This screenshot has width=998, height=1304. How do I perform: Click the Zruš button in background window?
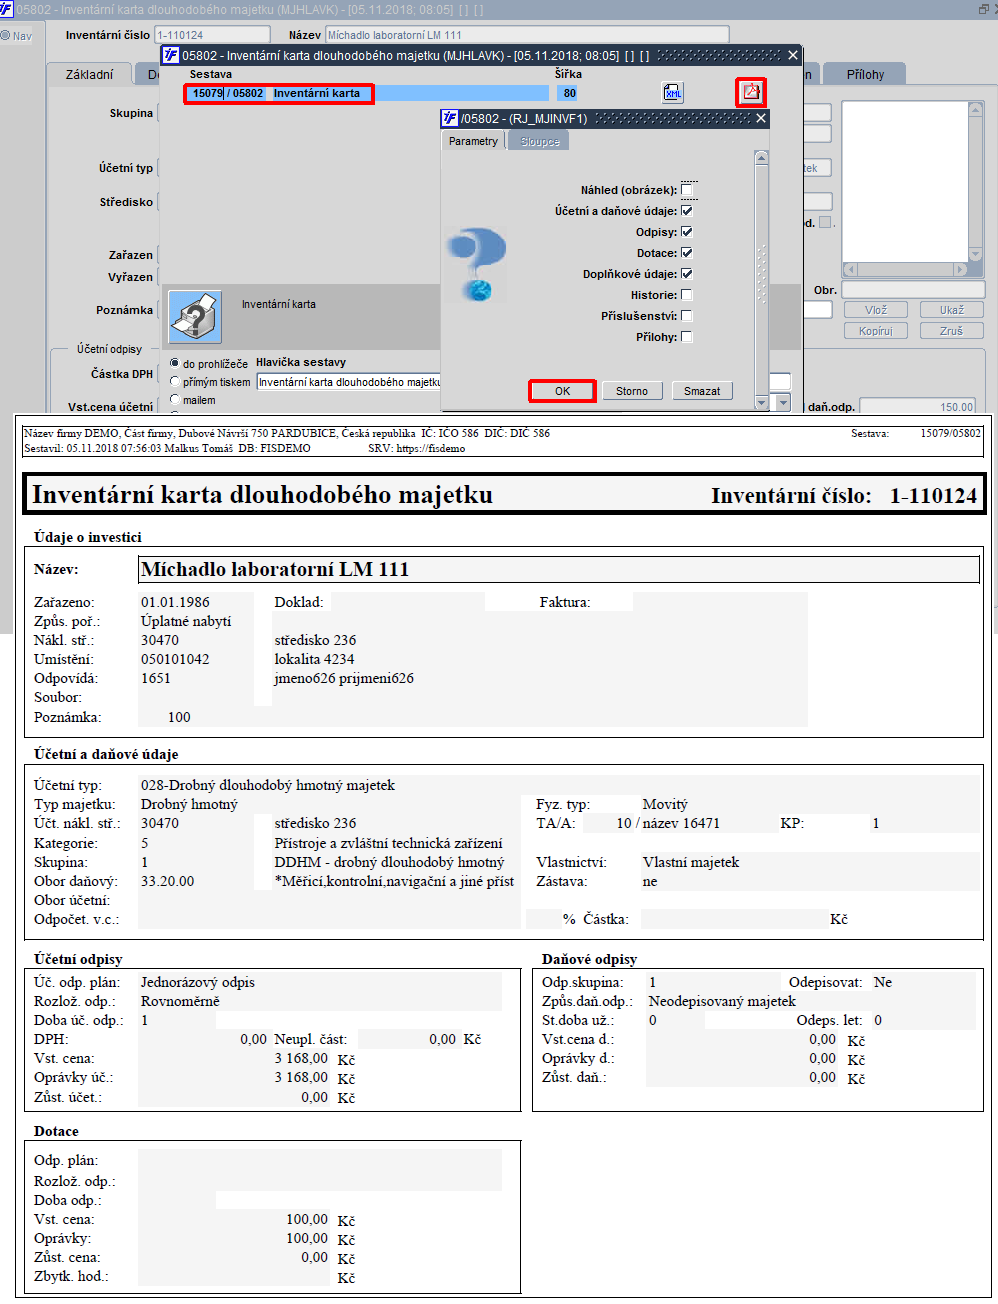coord(952,331)
